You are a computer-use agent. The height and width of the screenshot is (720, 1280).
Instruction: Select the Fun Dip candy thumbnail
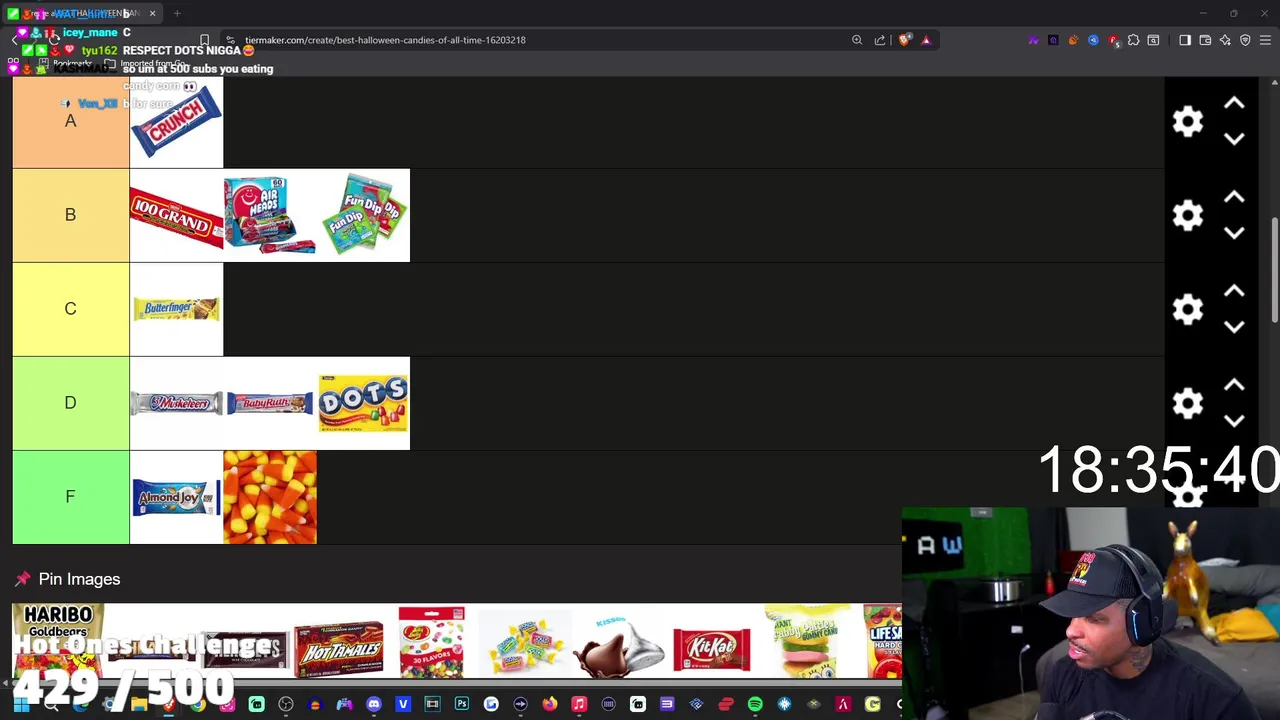[363, 215]
